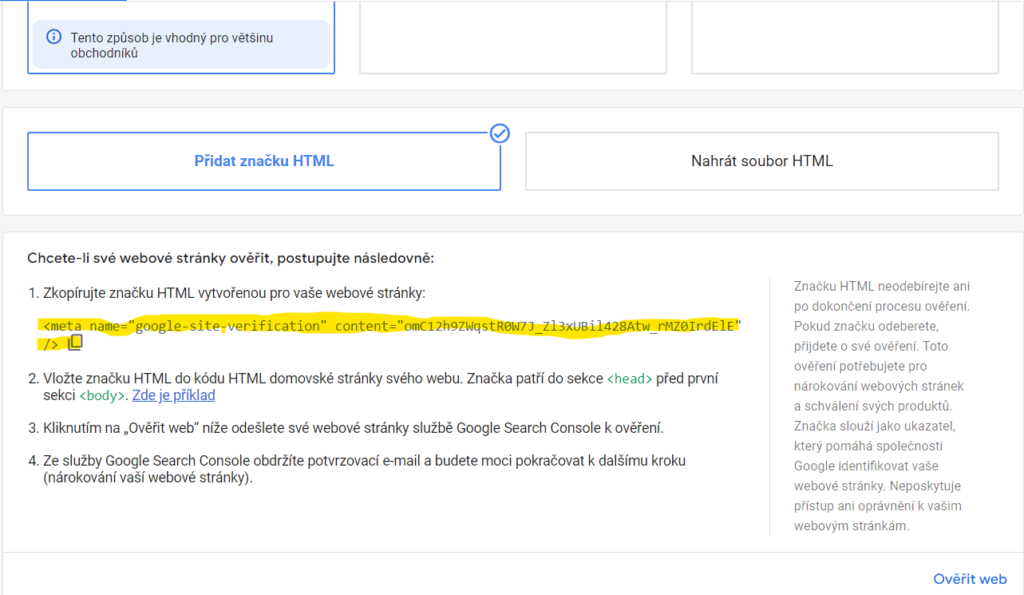Select the empty middle method card at top
1024x595 pixels.
pos(513,37)
